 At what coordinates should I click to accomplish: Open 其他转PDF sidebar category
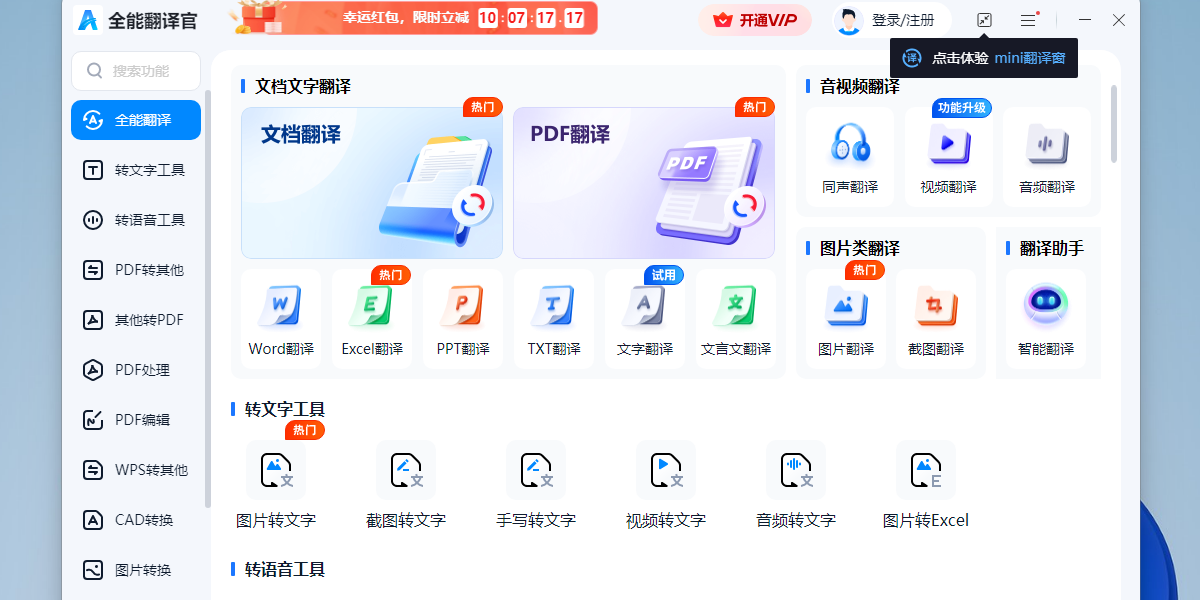click(136, 320)
